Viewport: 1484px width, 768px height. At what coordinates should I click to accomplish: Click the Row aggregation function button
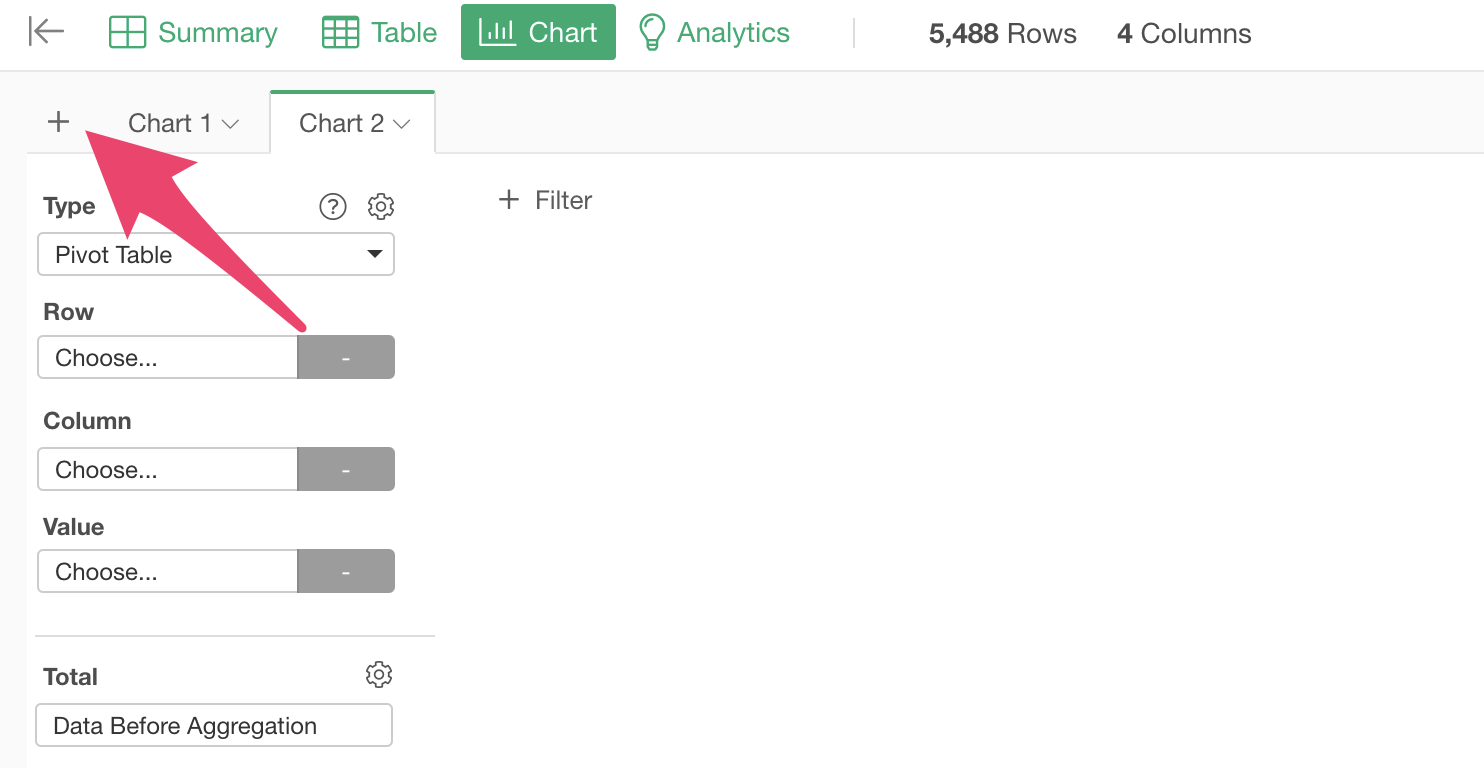click(x=346, y=358)
